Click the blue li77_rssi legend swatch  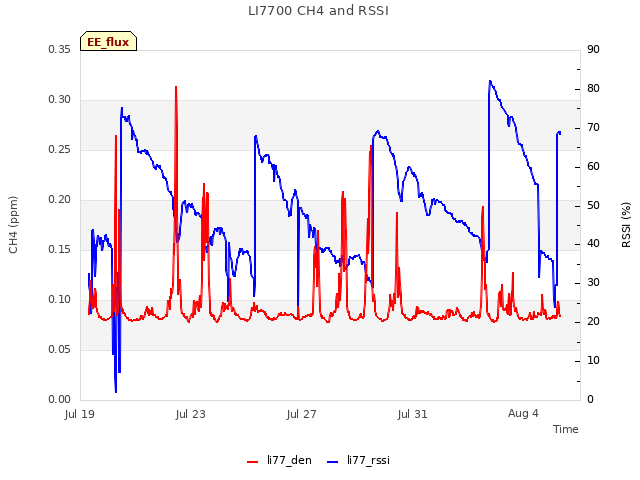coord(333,462)
